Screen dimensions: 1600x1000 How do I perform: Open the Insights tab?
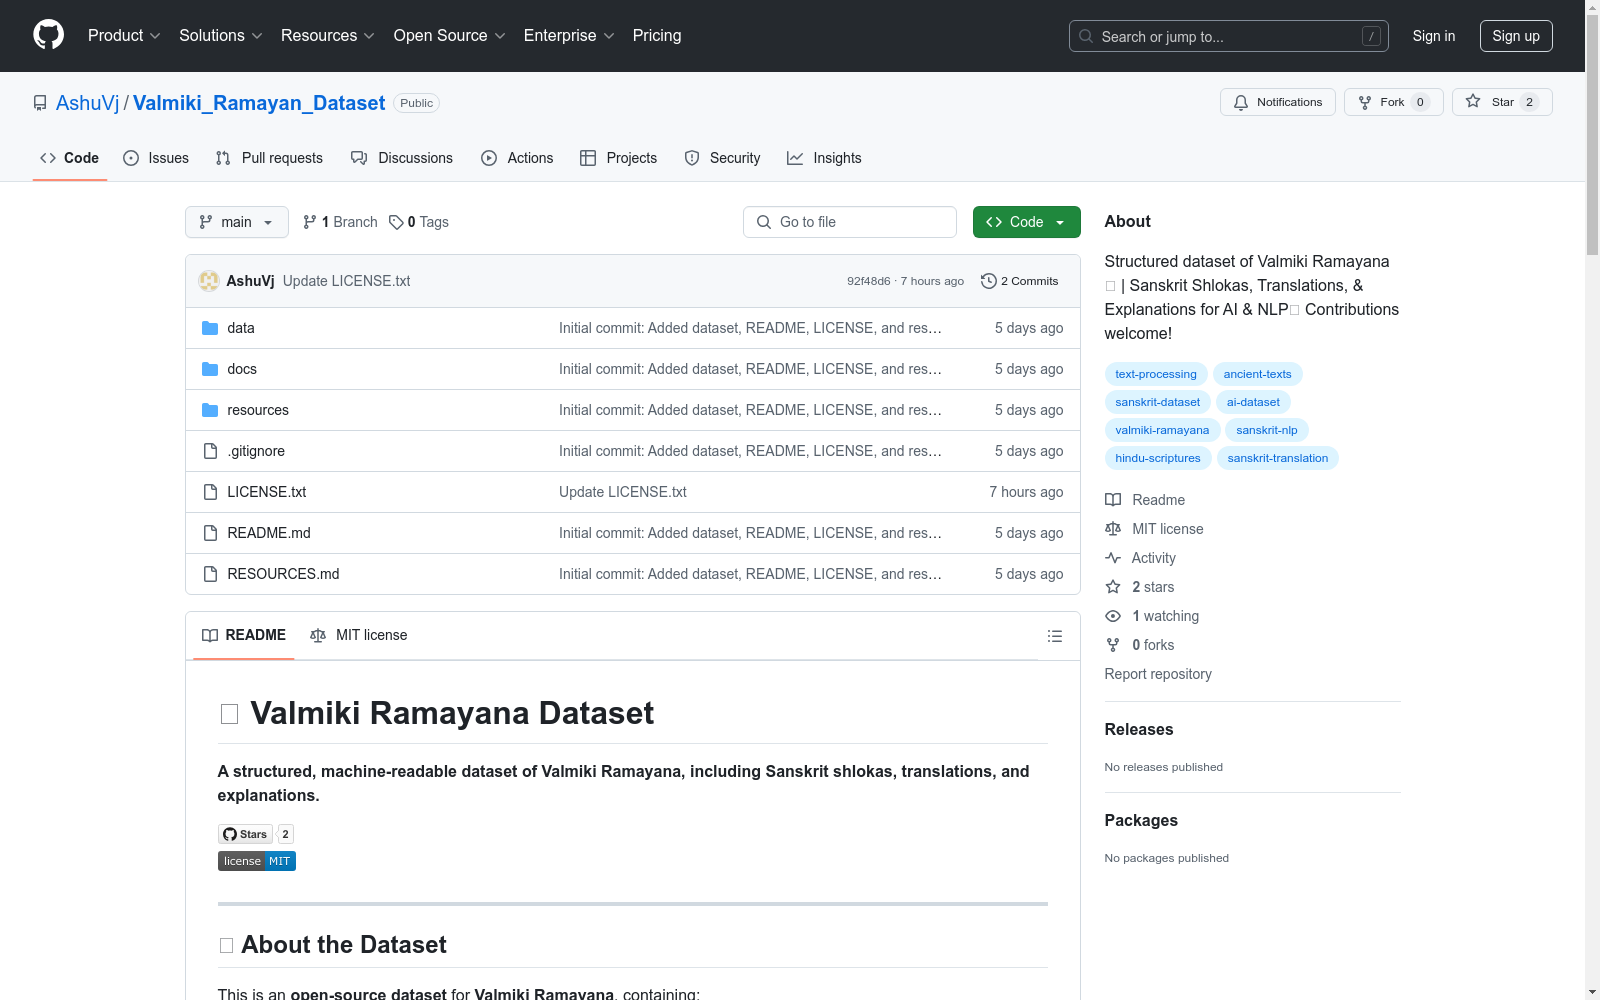pyautogui.click(x=824, y=158)
